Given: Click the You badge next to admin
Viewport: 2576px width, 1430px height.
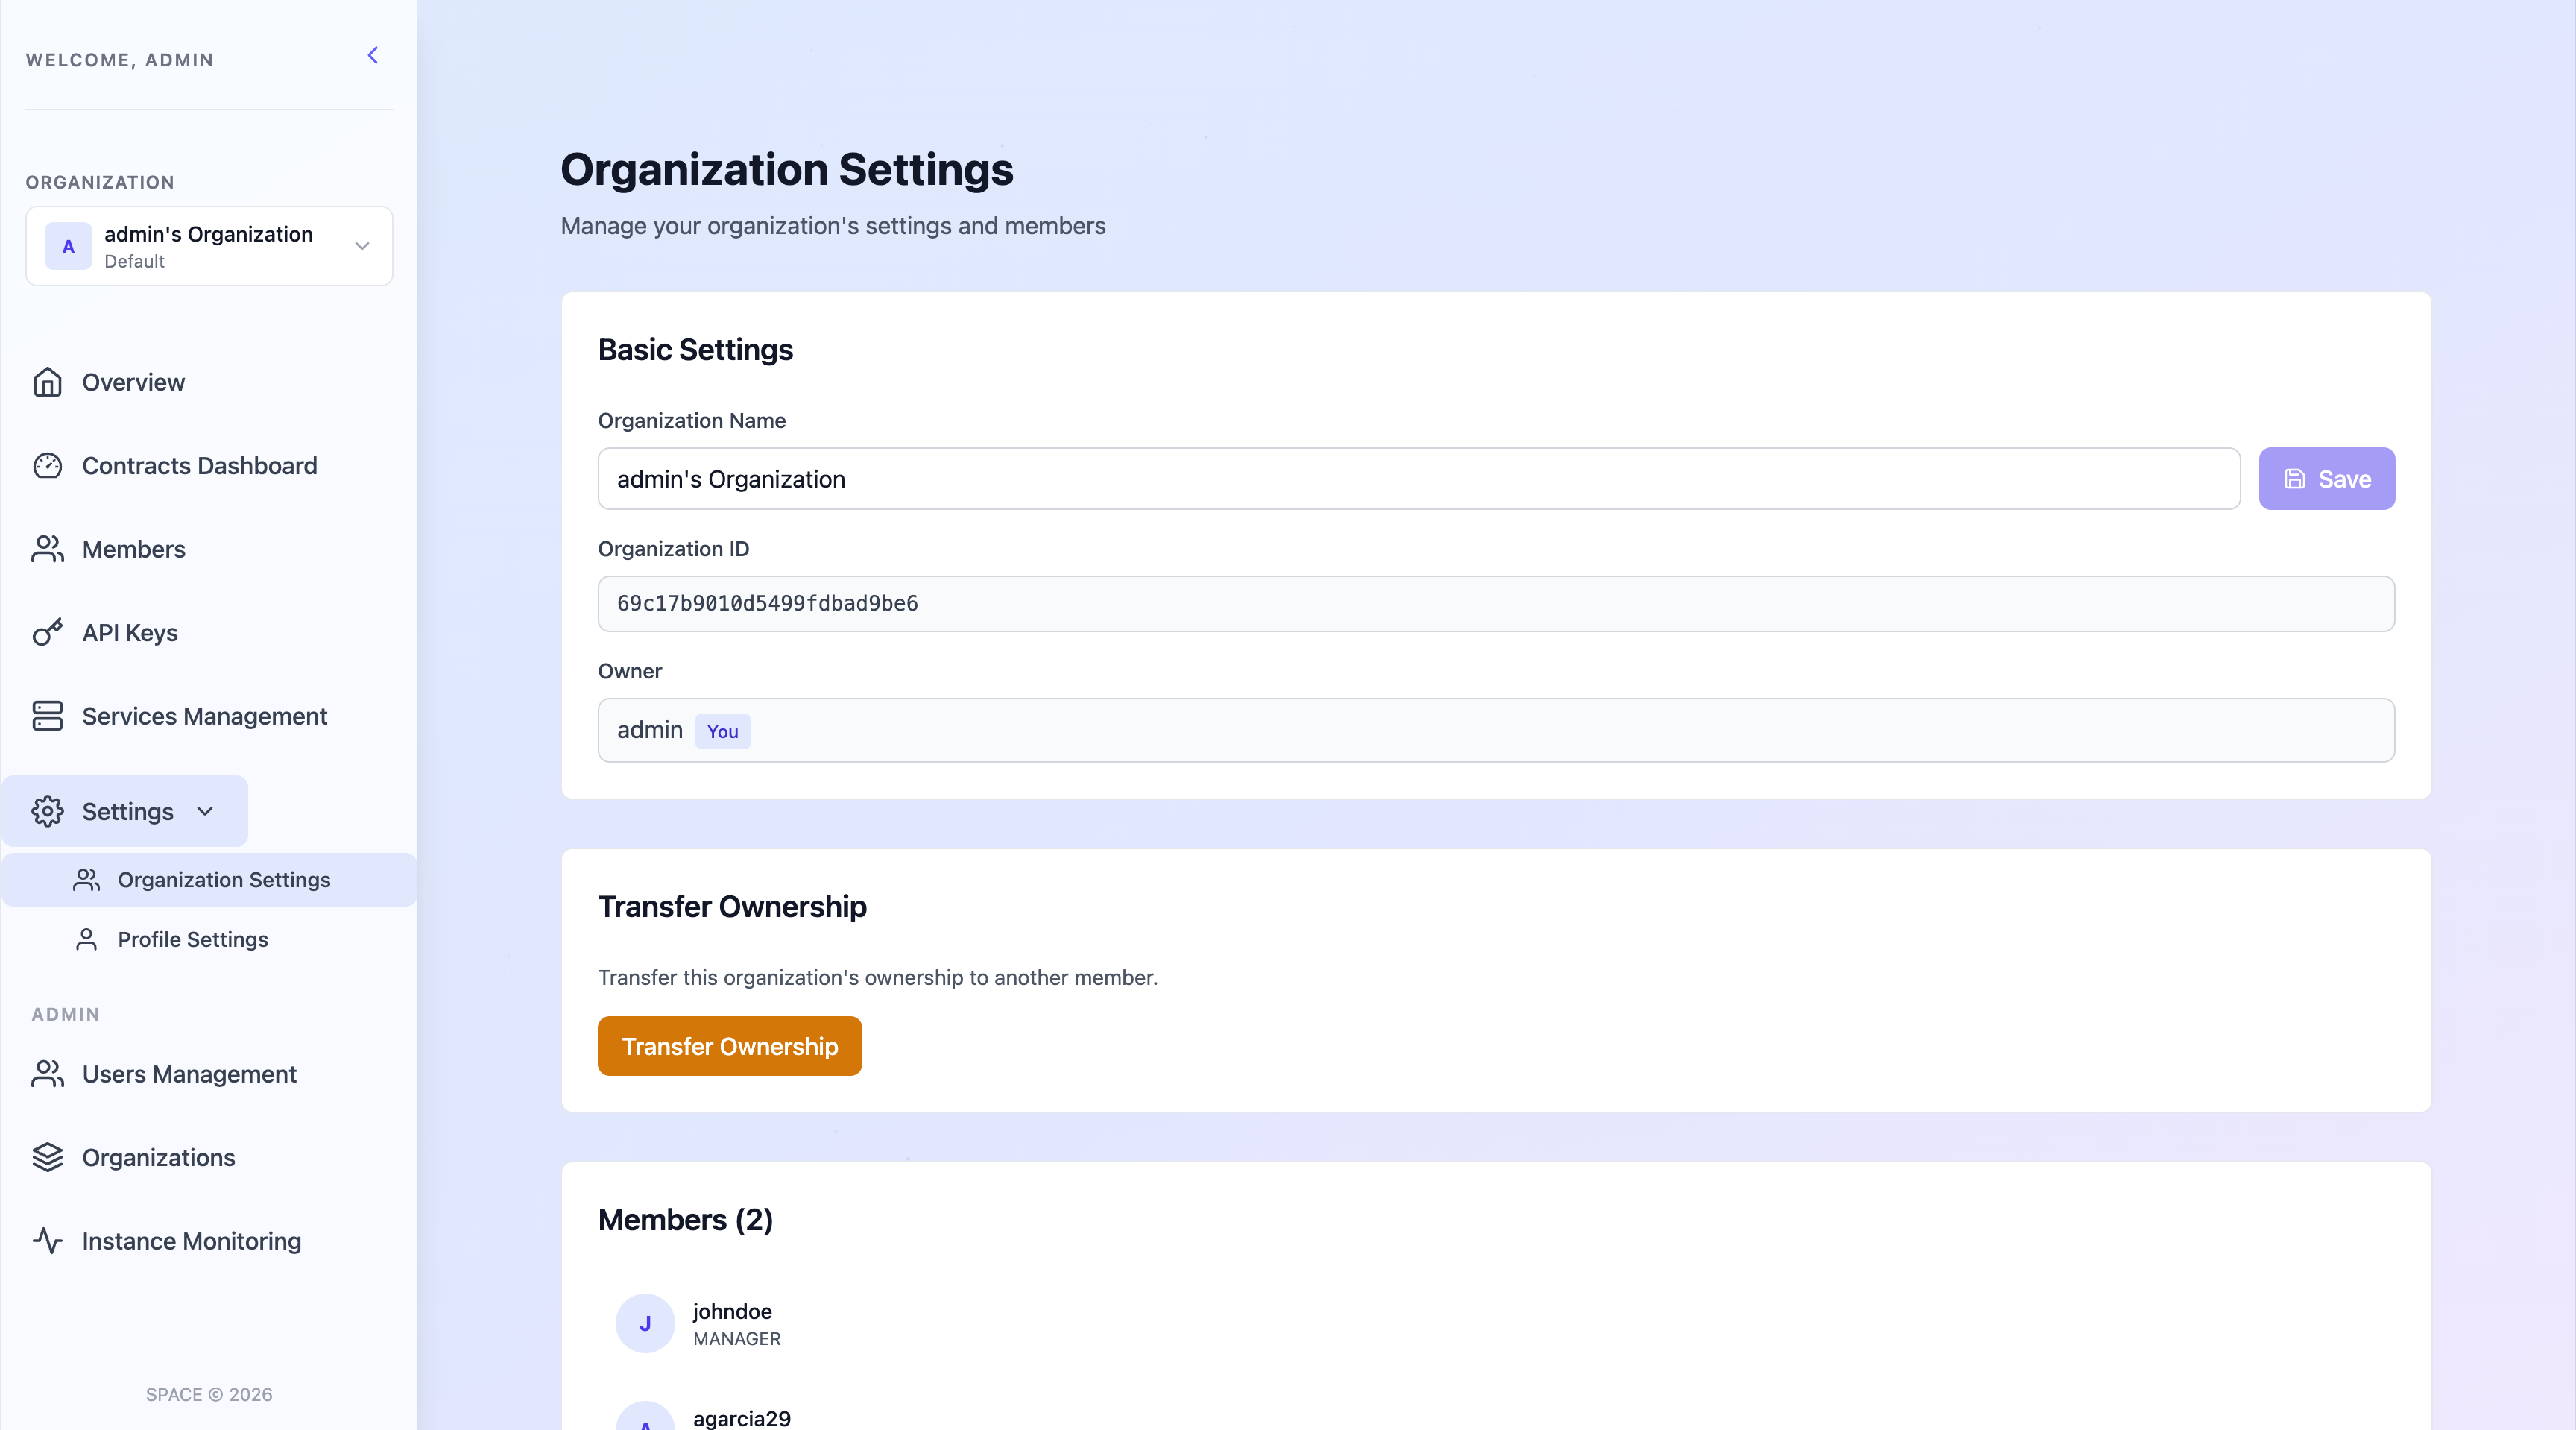Looking at the screenshot, I should (722, 731).
